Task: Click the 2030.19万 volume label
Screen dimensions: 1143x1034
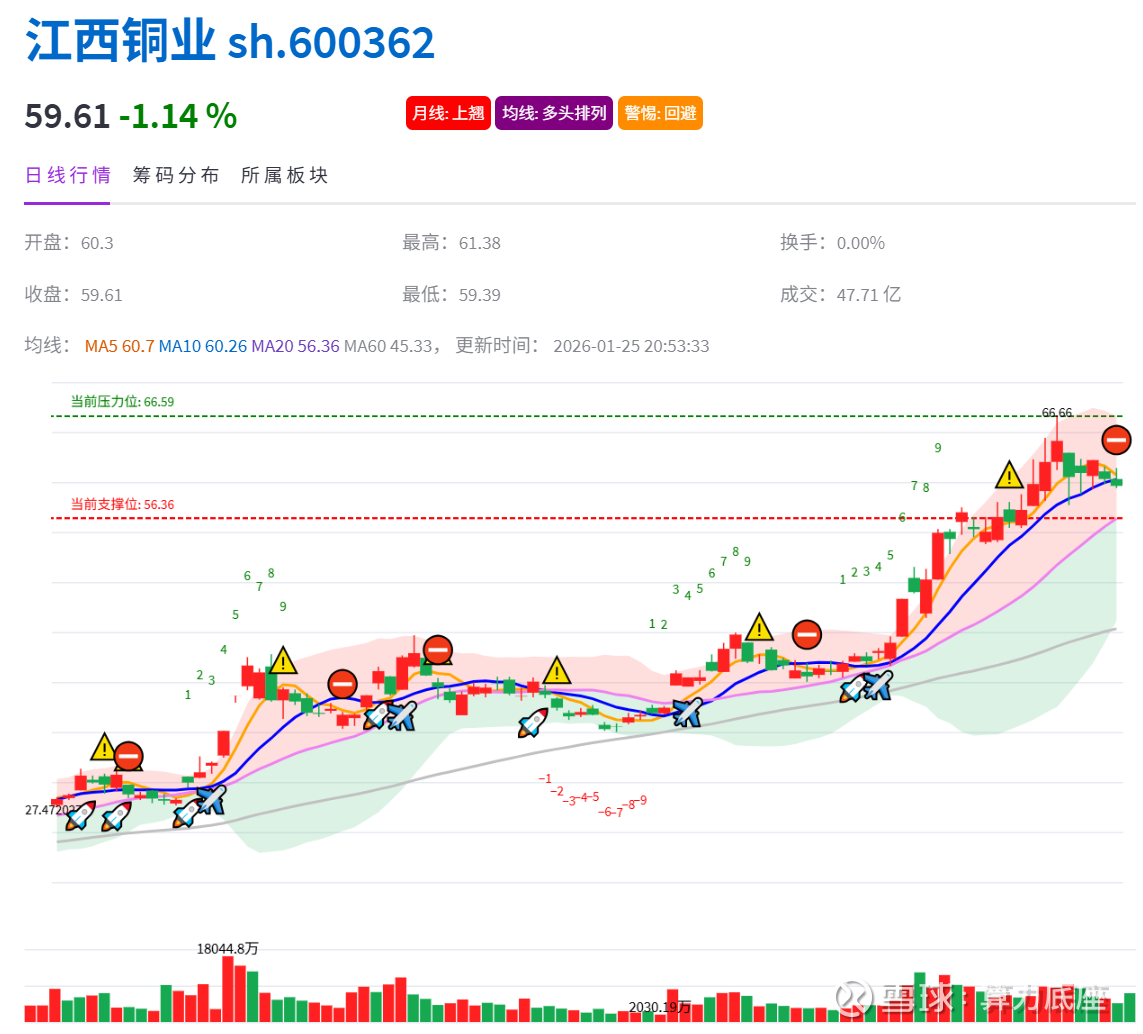Action: click(x=660, y=1007)
